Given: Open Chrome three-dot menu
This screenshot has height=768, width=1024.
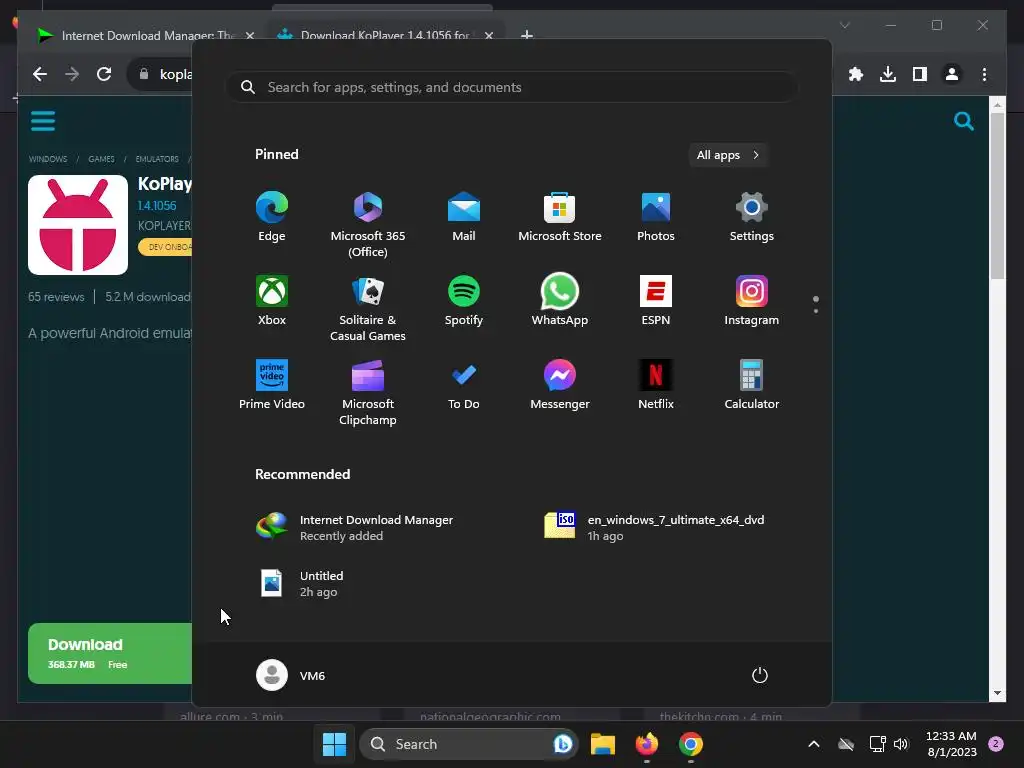Looking at the screenshot, I should pos(984,74).
